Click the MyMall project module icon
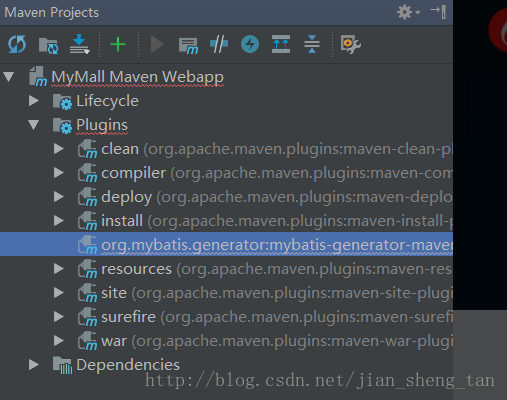 (x=38, y=76)
